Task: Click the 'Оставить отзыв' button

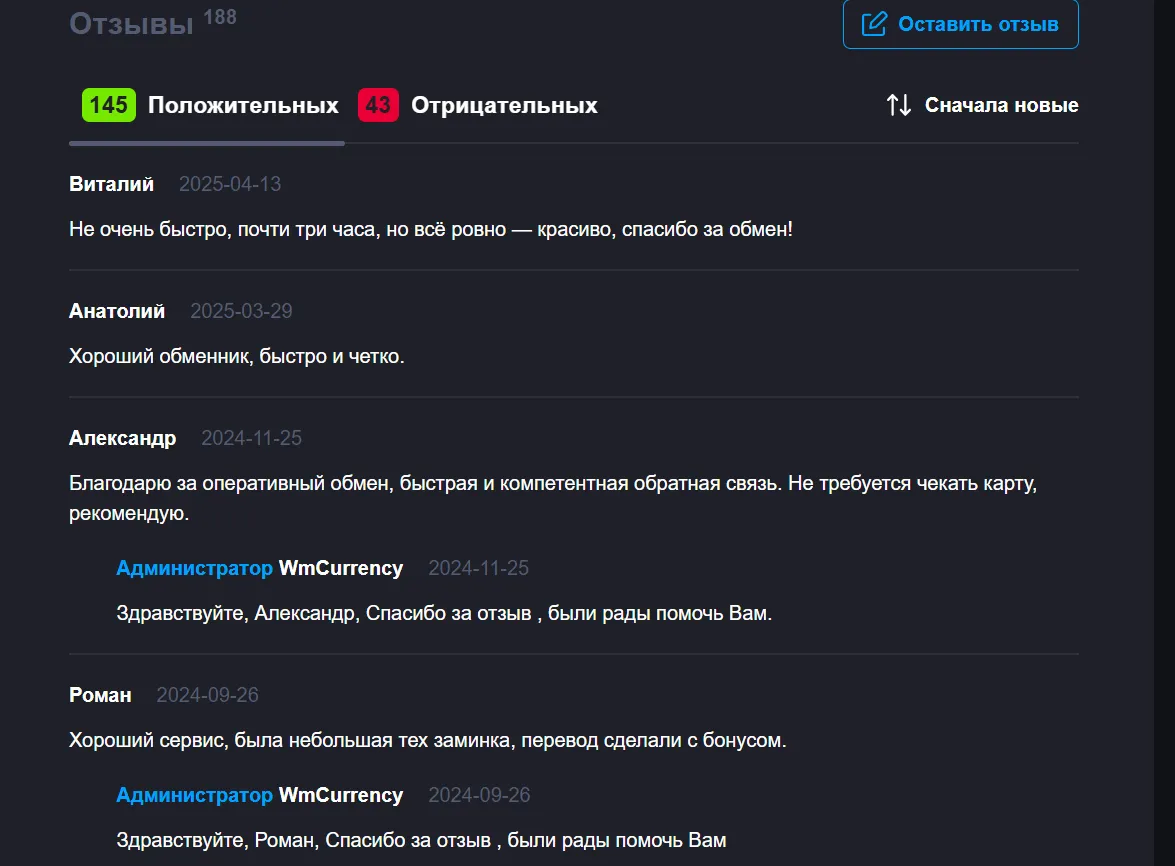Action: click(x=960, y=24)
